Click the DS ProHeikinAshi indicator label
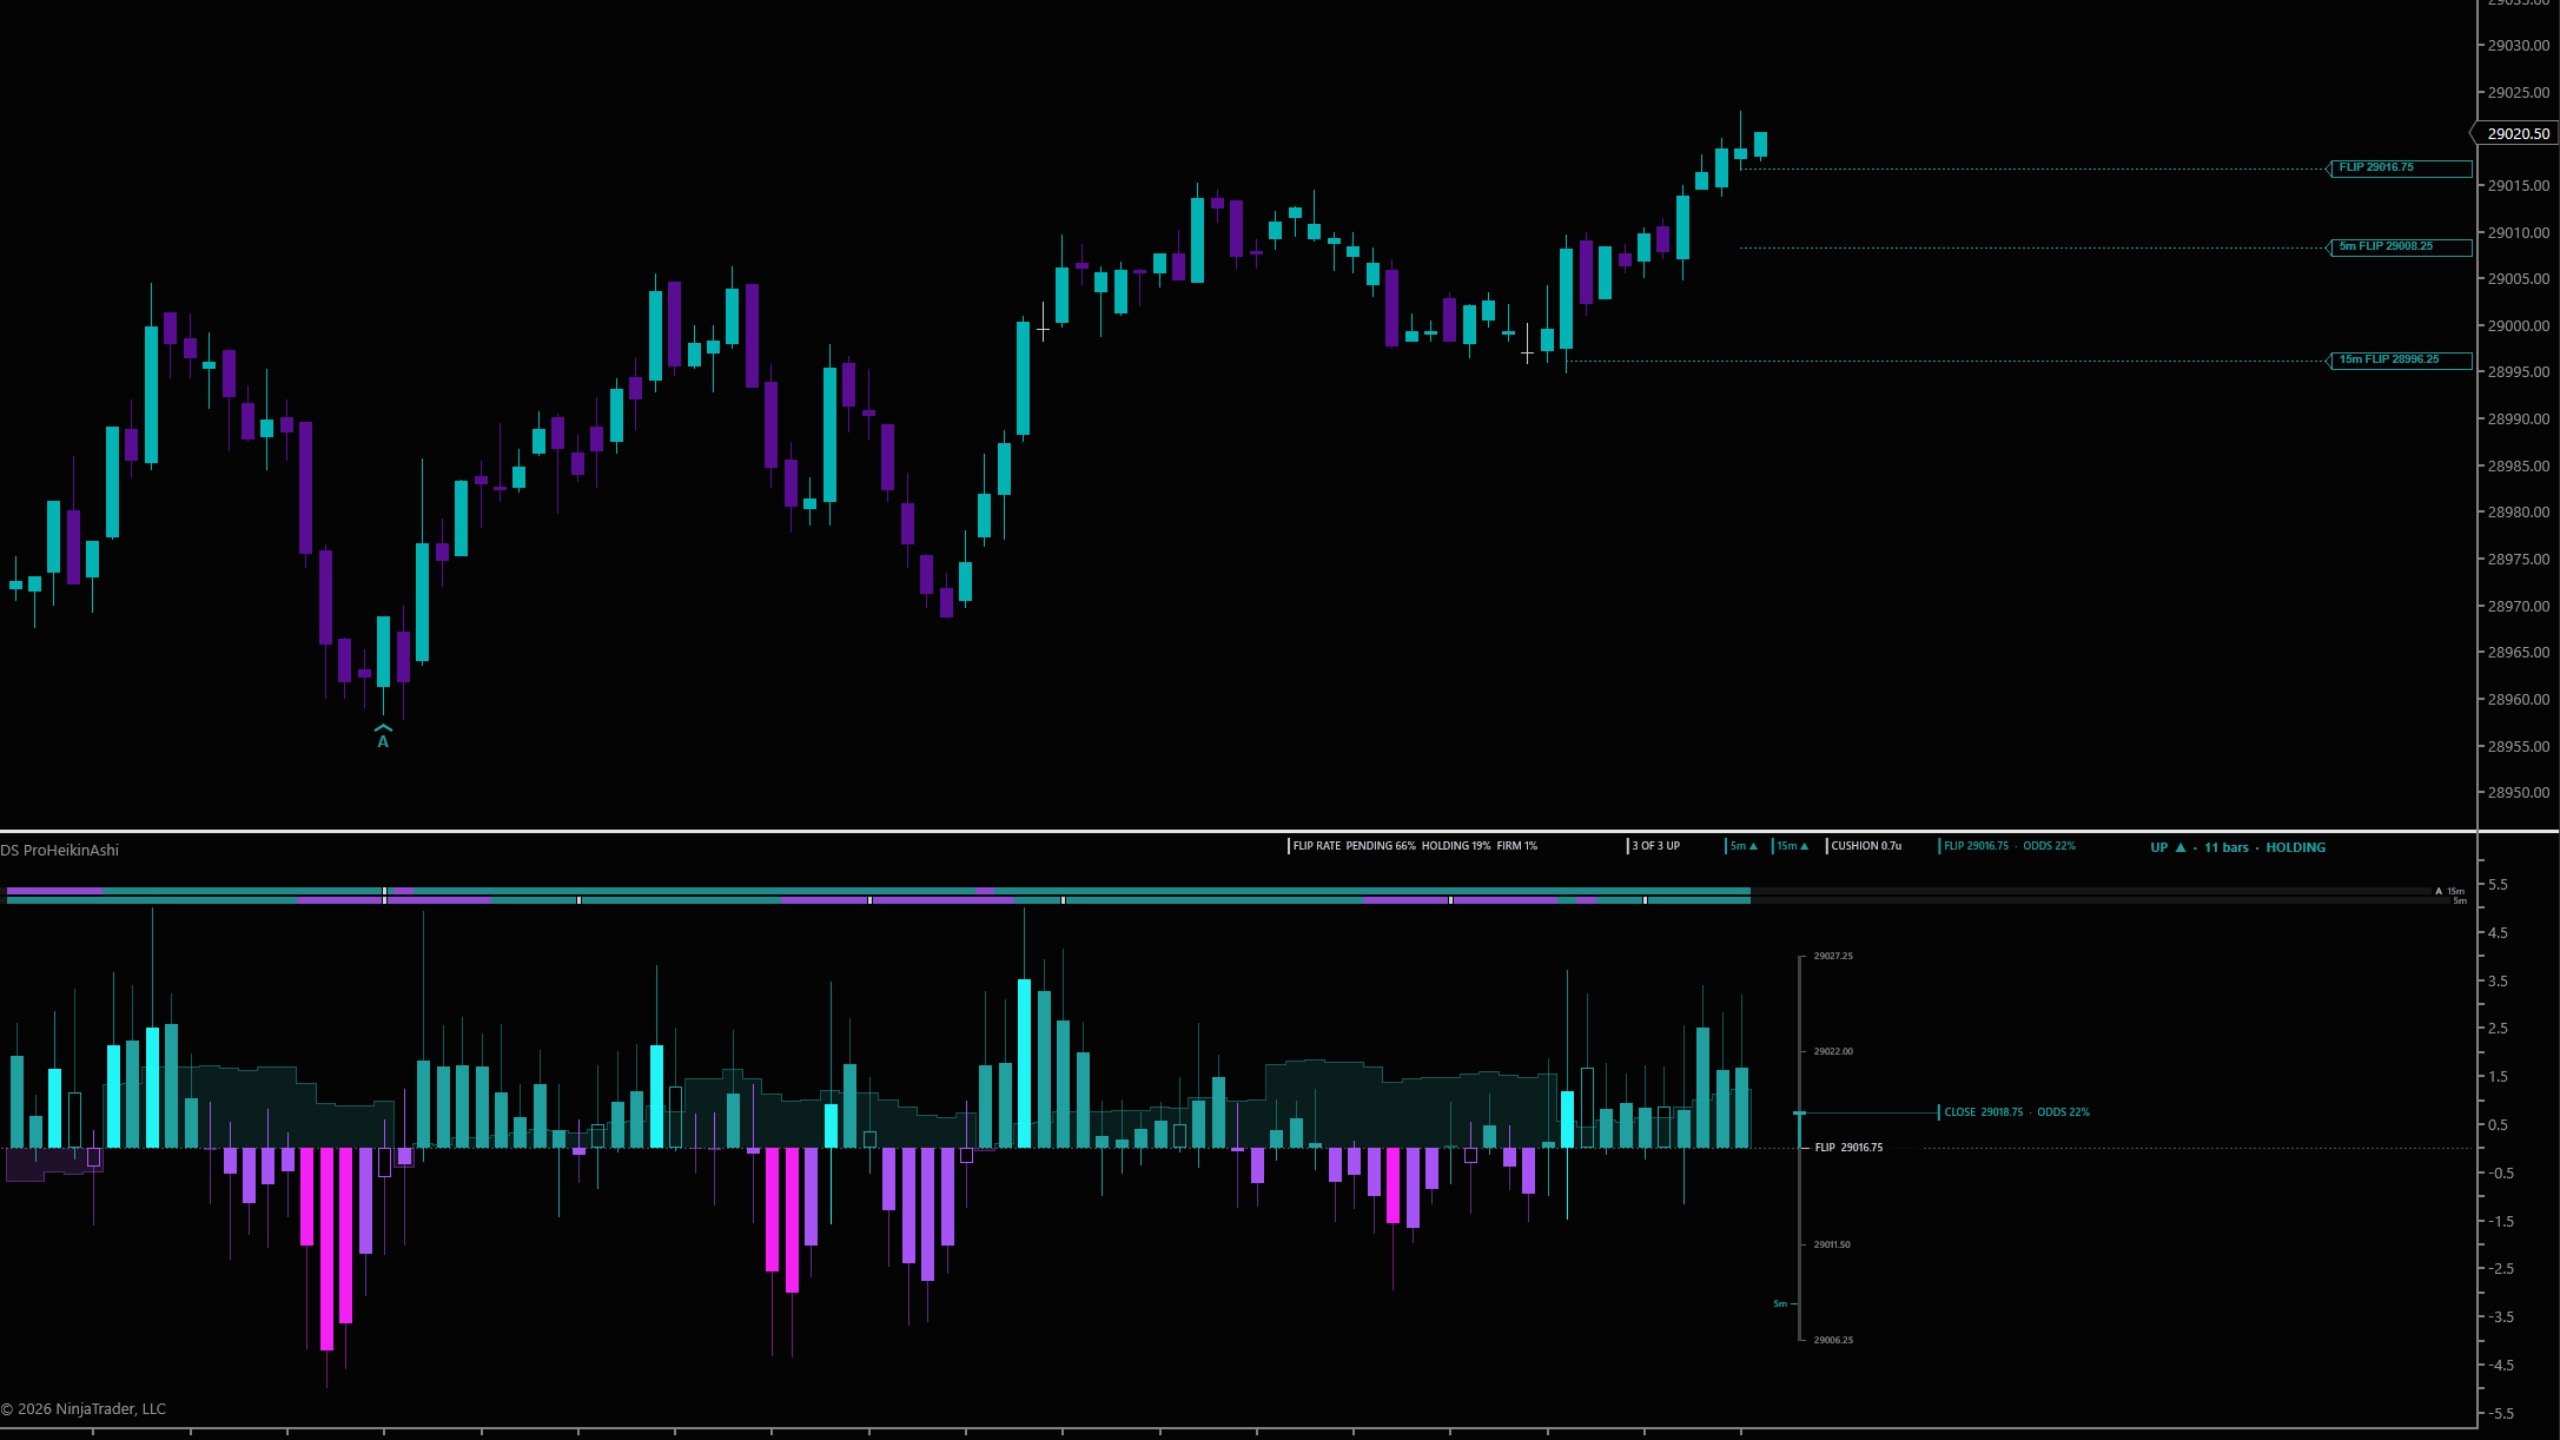2560x1440 pixels. click(59, 850)
